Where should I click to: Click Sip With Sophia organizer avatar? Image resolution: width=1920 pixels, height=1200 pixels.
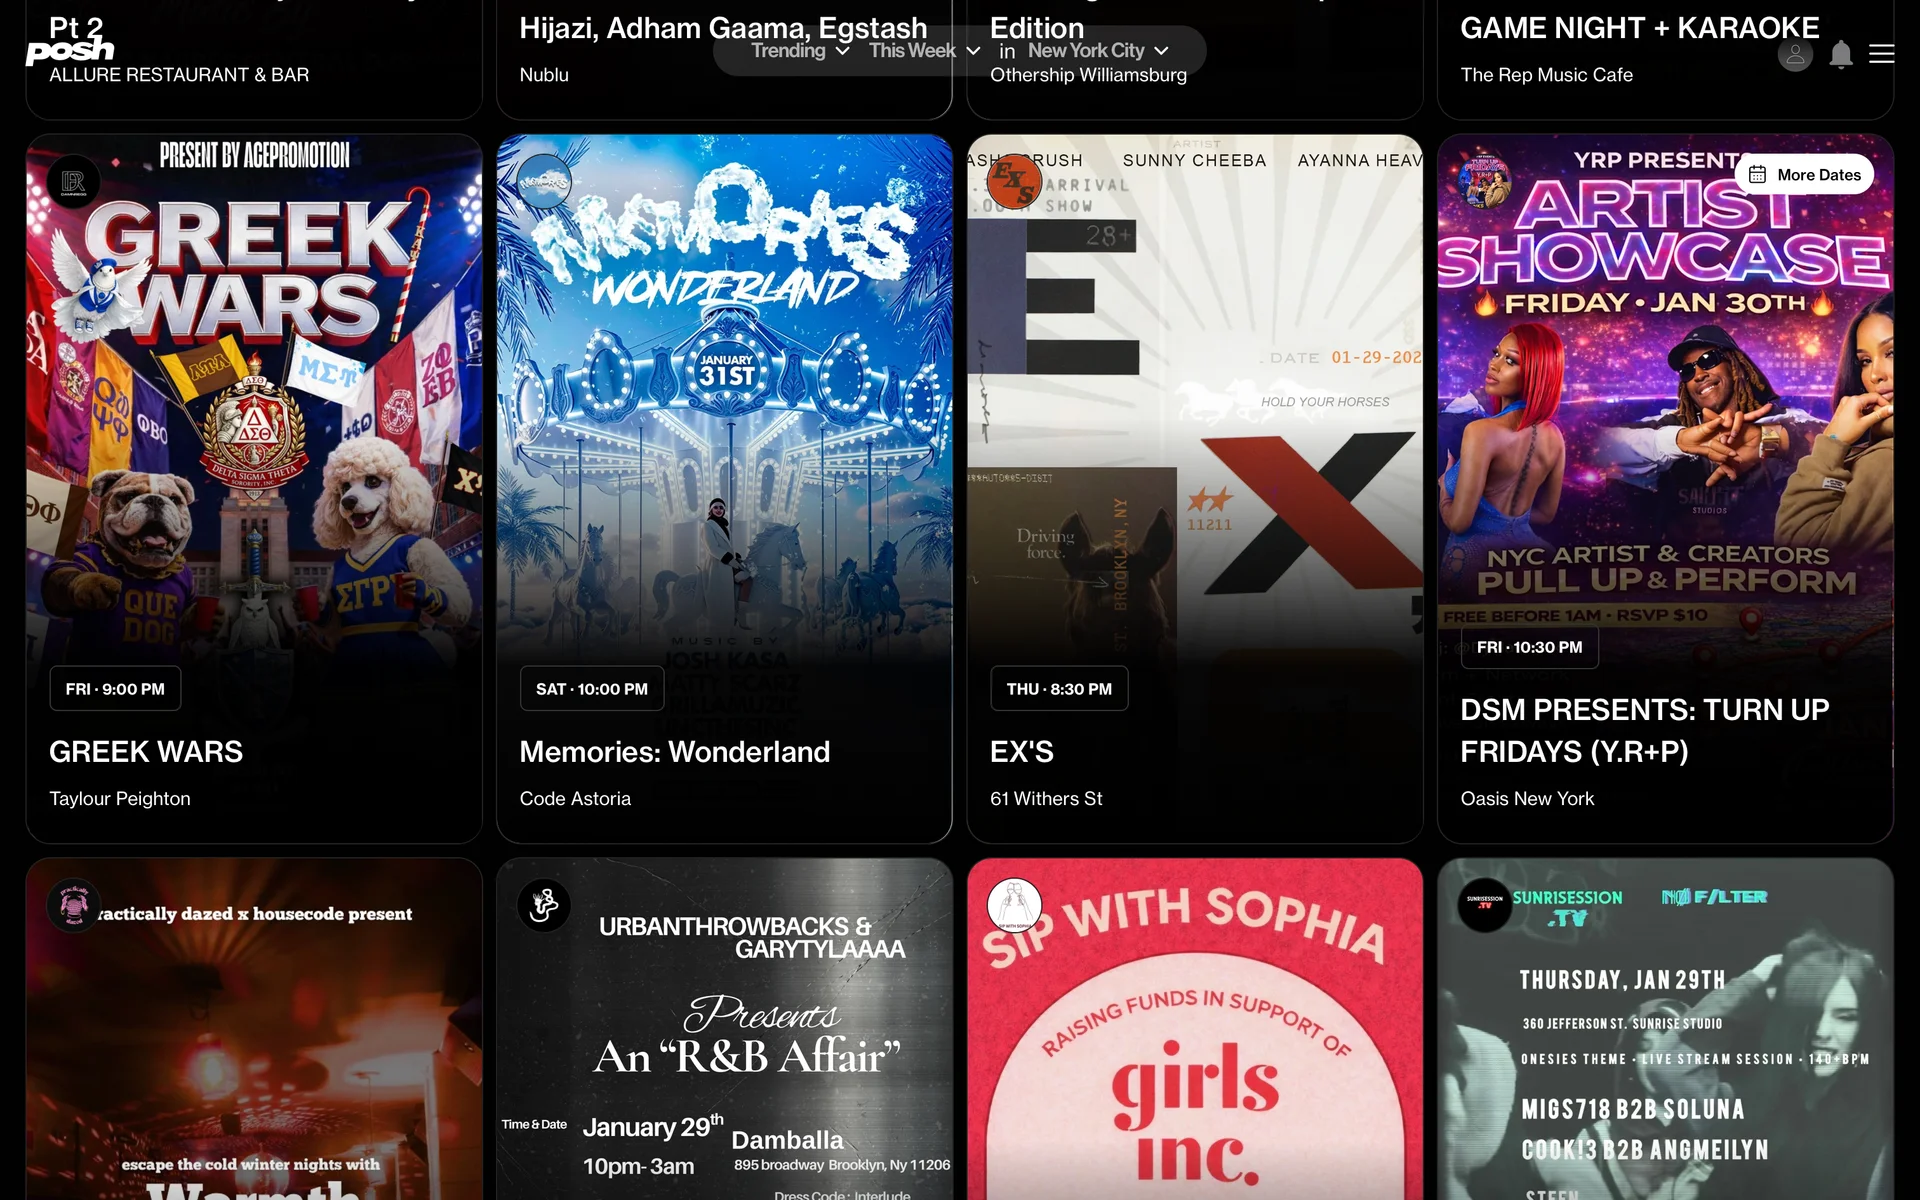tap(1014, 905)
